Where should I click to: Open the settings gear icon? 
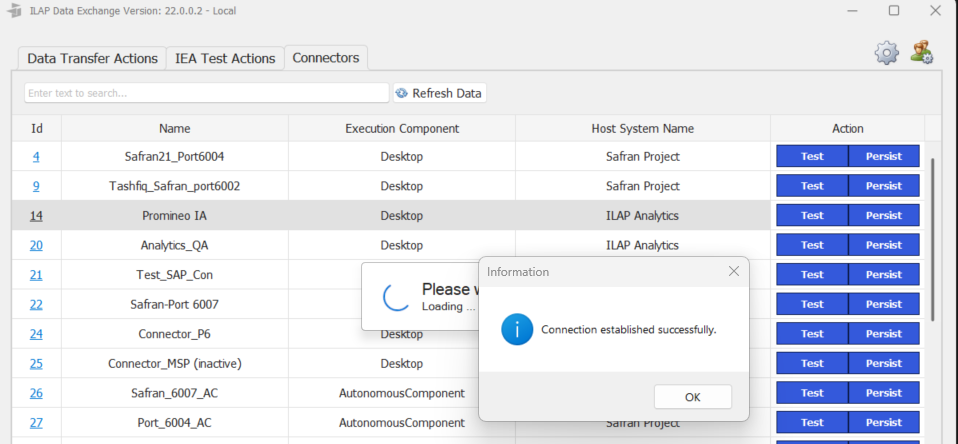[x=887, y=54]
